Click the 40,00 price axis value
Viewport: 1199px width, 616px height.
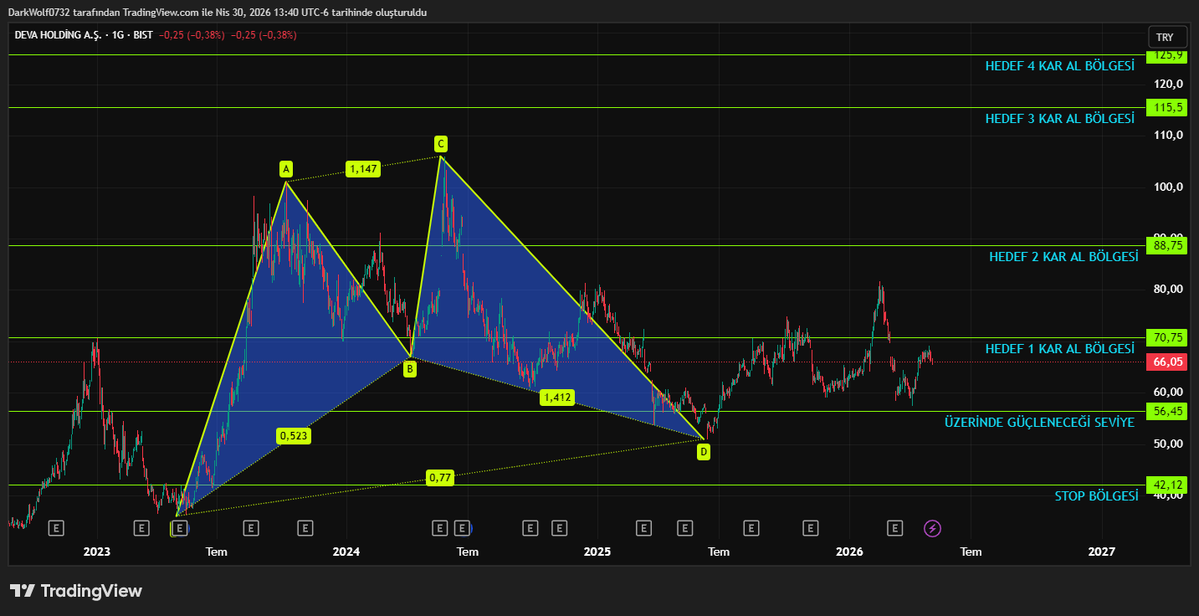coord(1168,496)
